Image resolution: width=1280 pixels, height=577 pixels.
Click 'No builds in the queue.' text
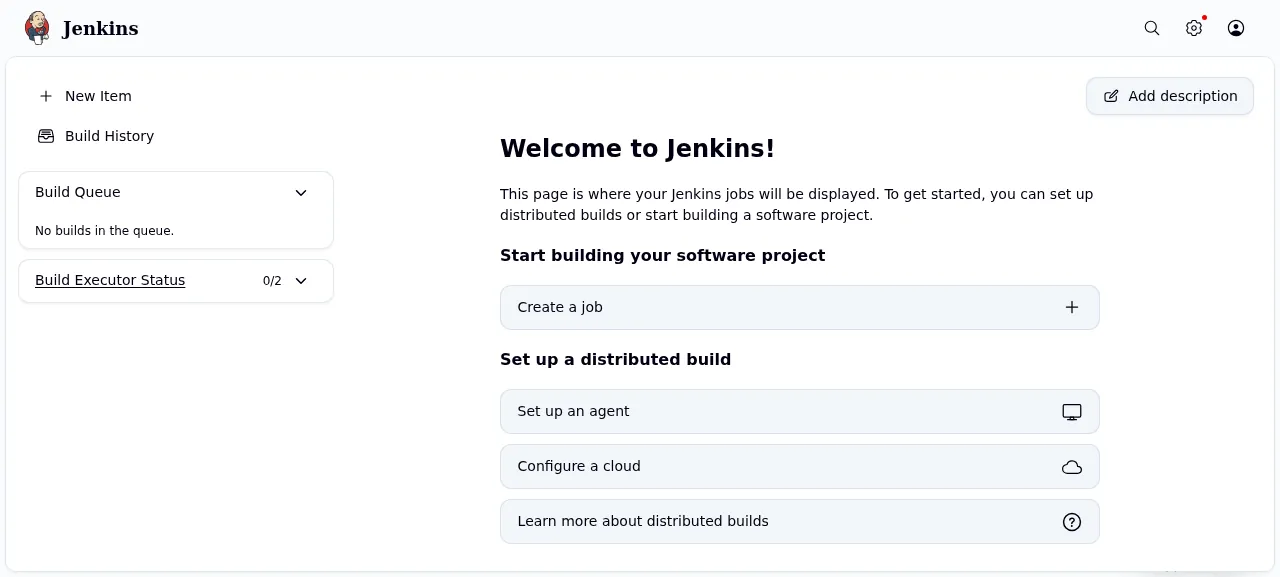point(105,231)
